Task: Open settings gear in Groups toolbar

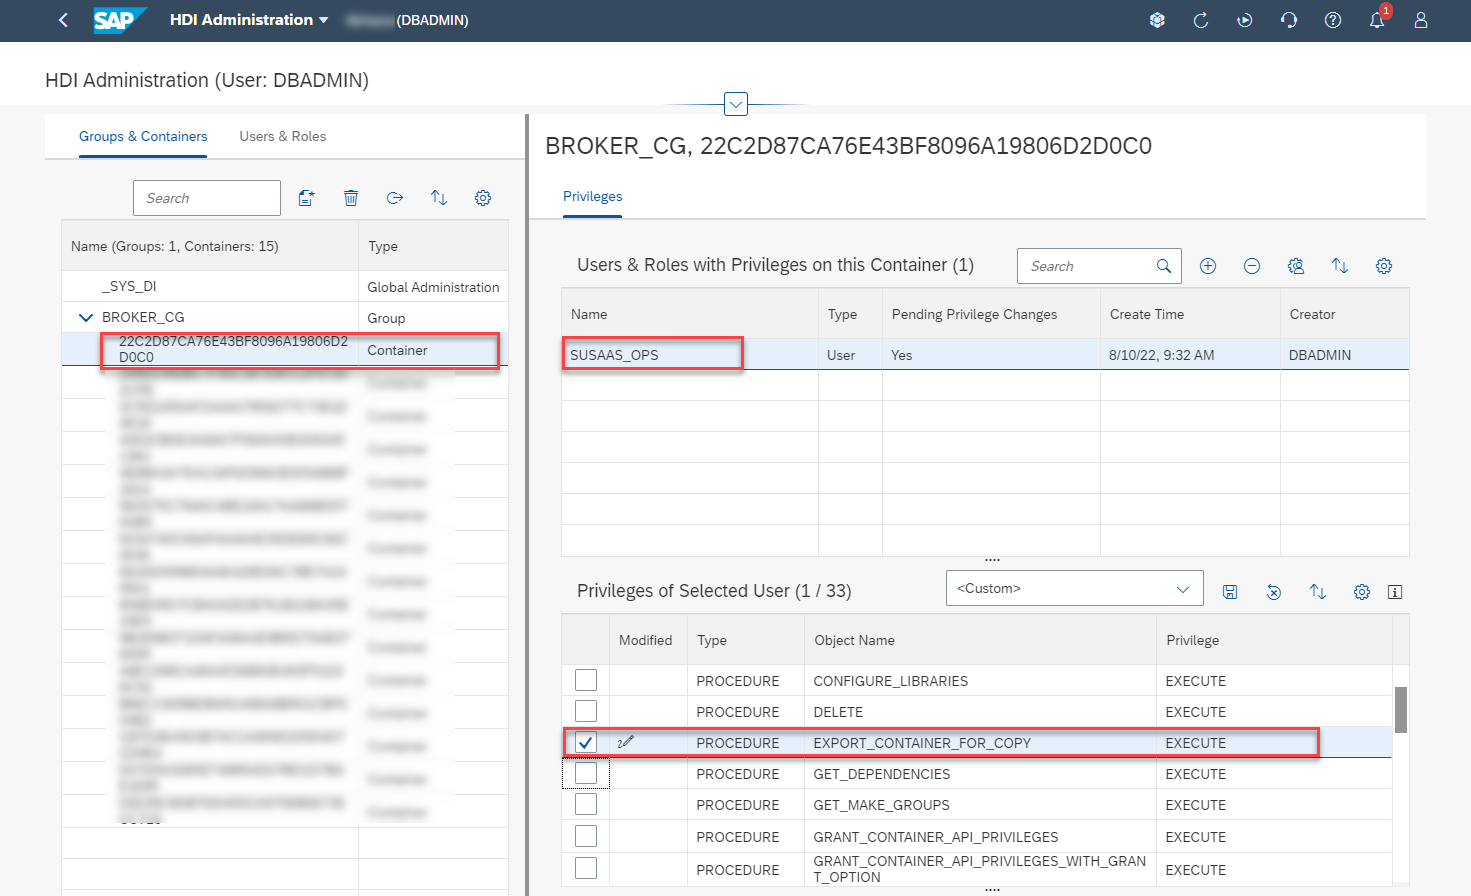Action: pos(483,198)
